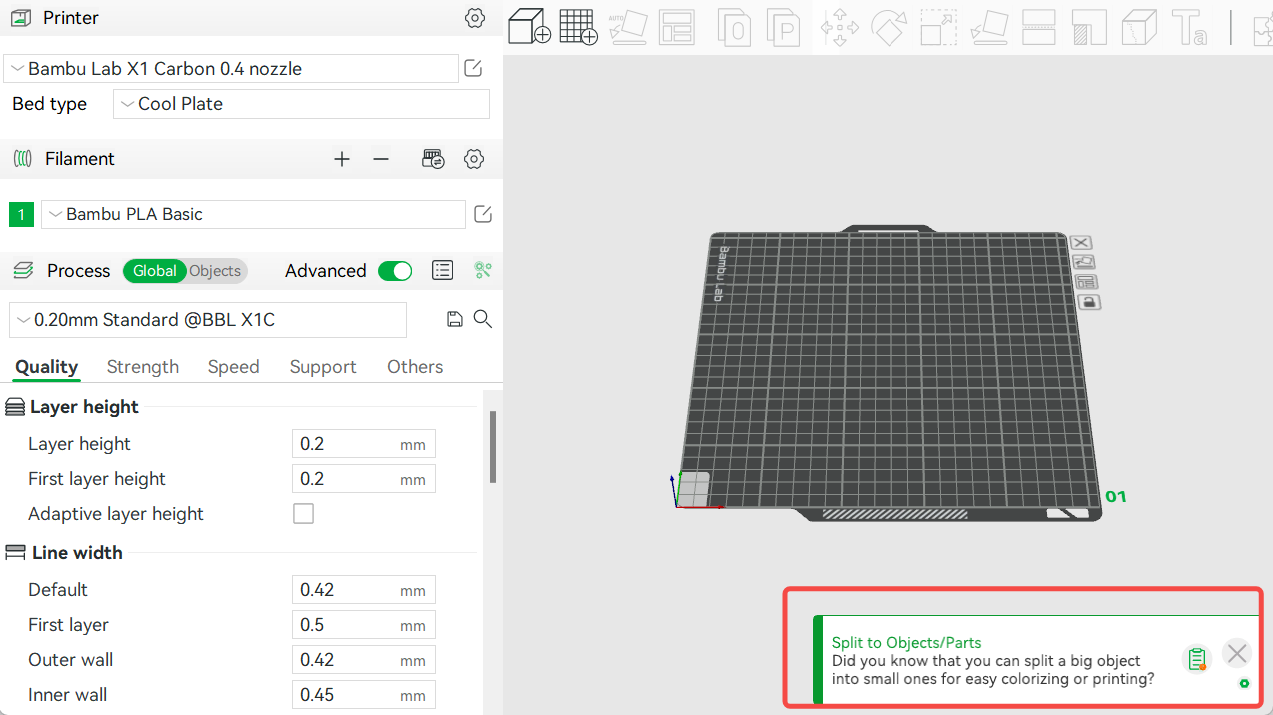Switch to the Support tab
The width and height of the screenshot is (1273, 715).
(323, 367)
